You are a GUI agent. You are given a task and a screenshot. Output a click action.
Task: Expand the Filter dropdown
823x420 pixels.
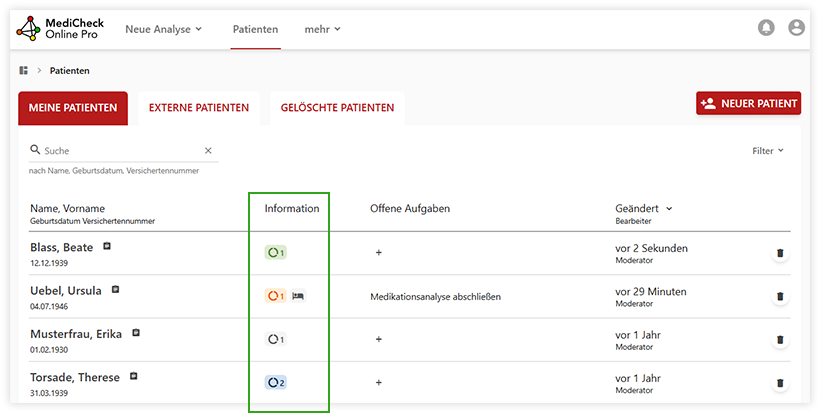tap(767, 151)
